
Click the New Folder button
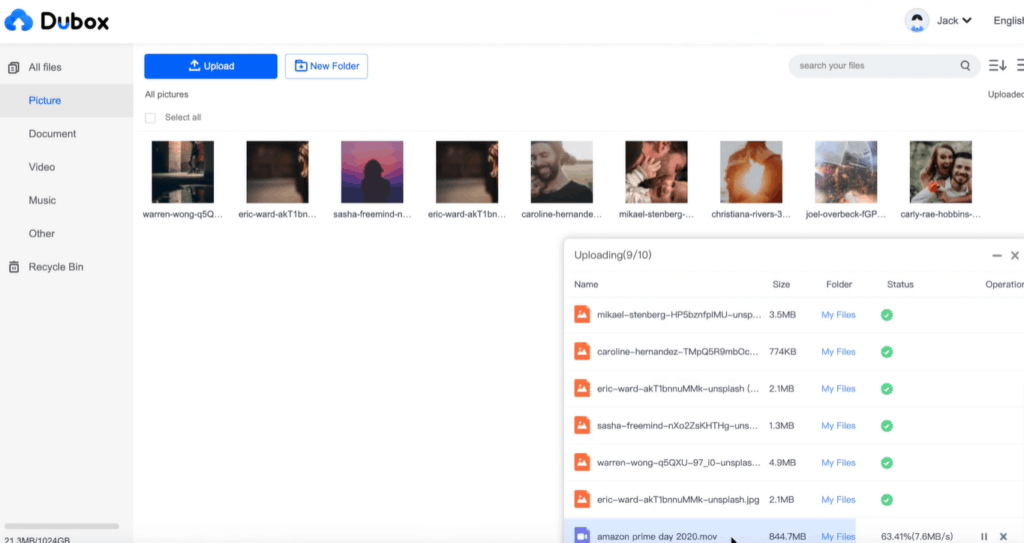coord(326,66)
